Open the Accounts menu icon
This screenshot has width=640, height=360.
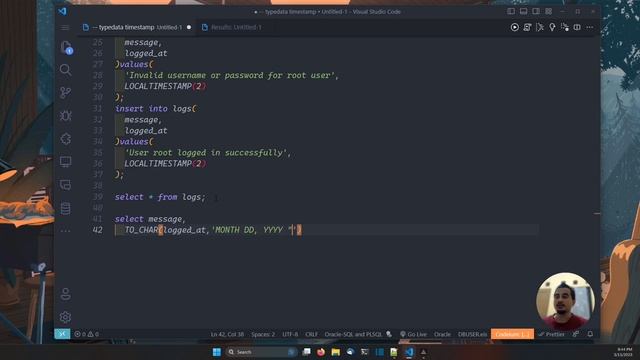[65, 294]
